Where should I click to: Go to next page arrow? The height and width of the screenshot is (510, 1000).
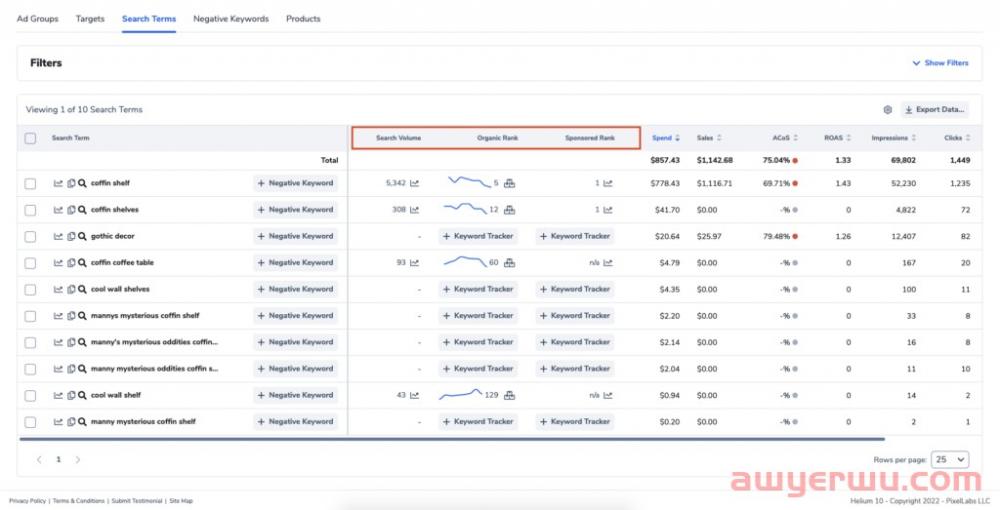point(78,460)
